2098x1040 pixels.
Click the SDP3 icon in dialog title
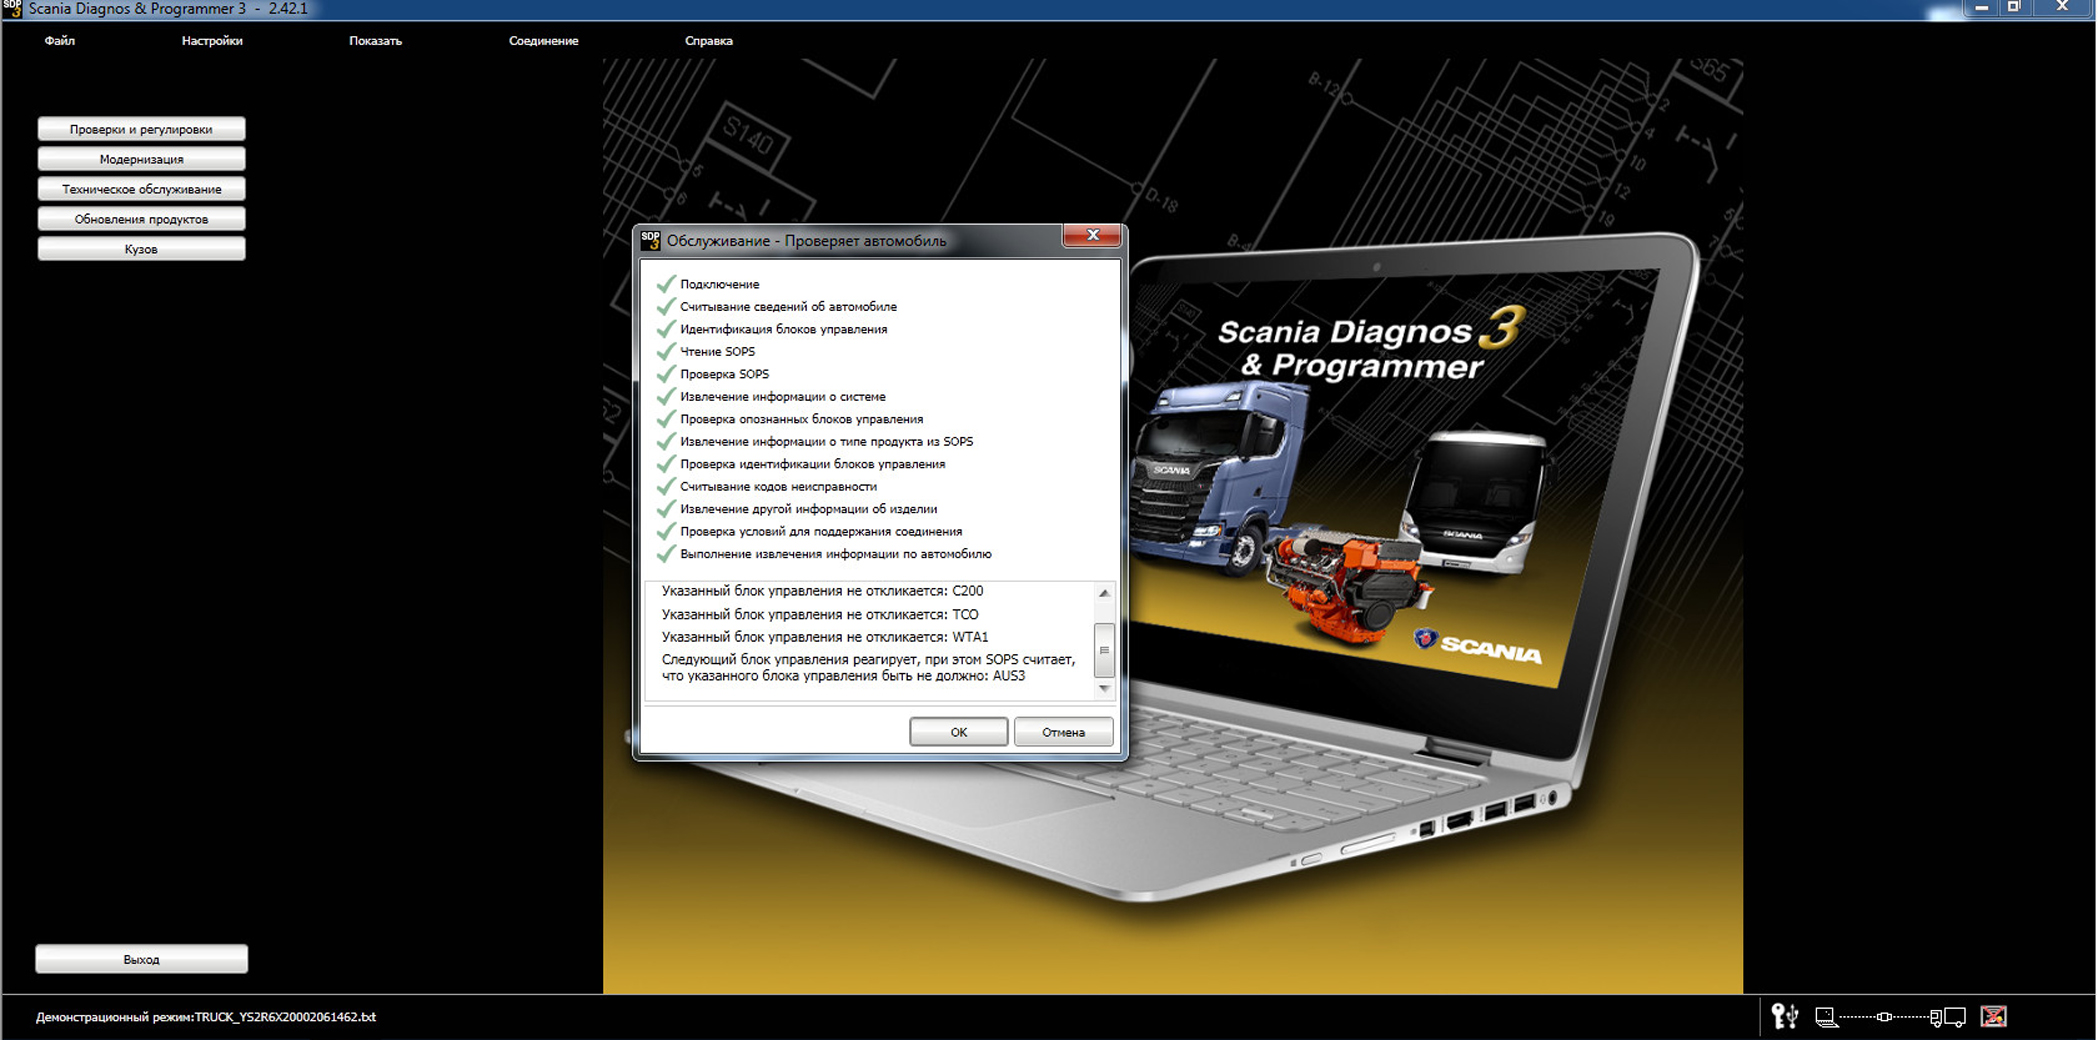[x=650, y=240]
